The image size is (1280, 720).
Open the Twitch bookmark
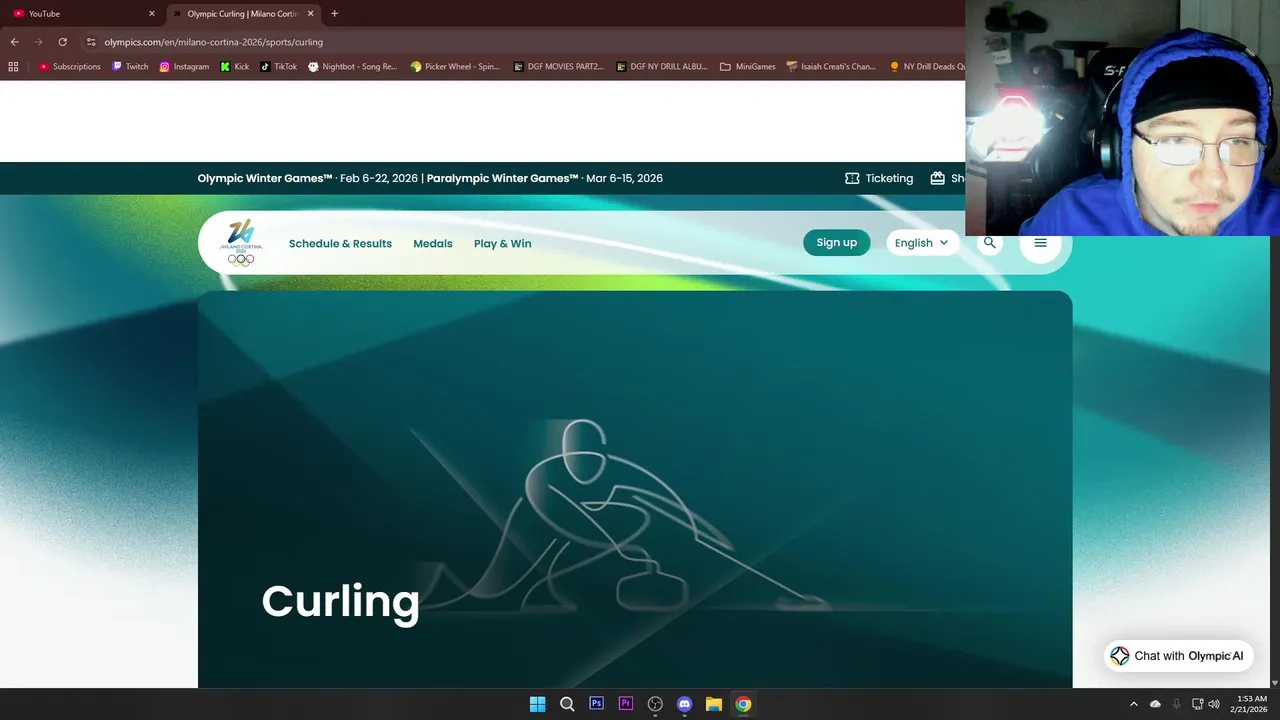click(x=131, y=67)
